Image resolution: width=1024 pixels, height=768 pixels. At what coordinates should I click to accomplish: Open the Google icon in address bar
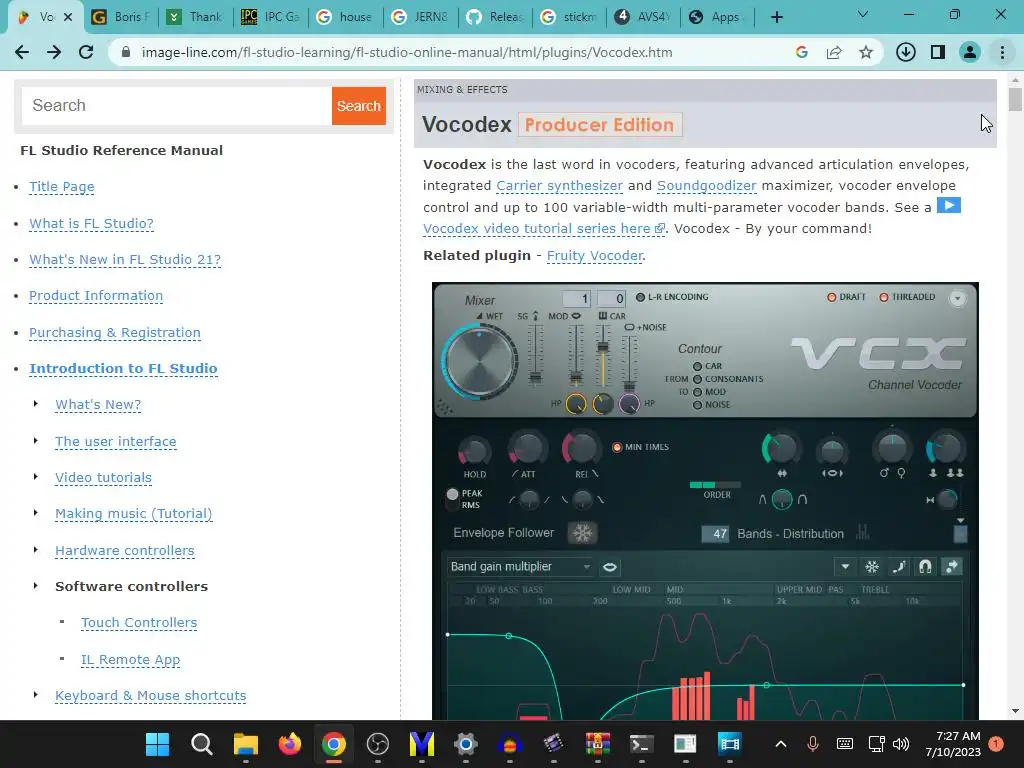(x=802, y=52)
